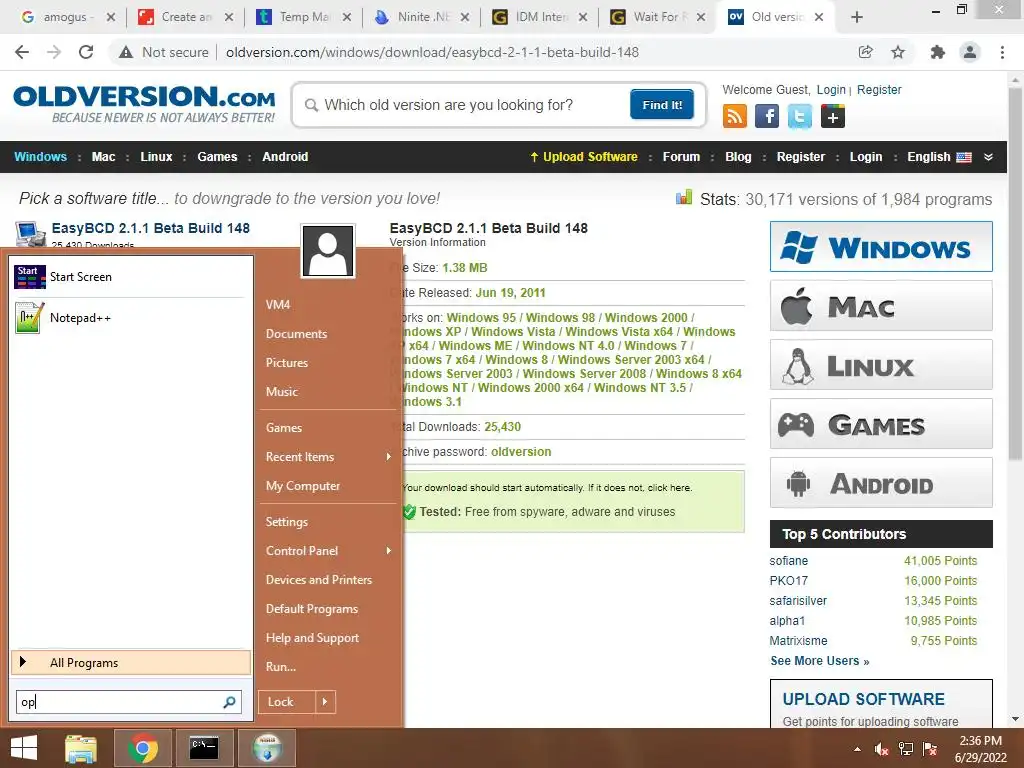Click the Lock button
Screen dimensions: 1024x768
click(287, 702)
